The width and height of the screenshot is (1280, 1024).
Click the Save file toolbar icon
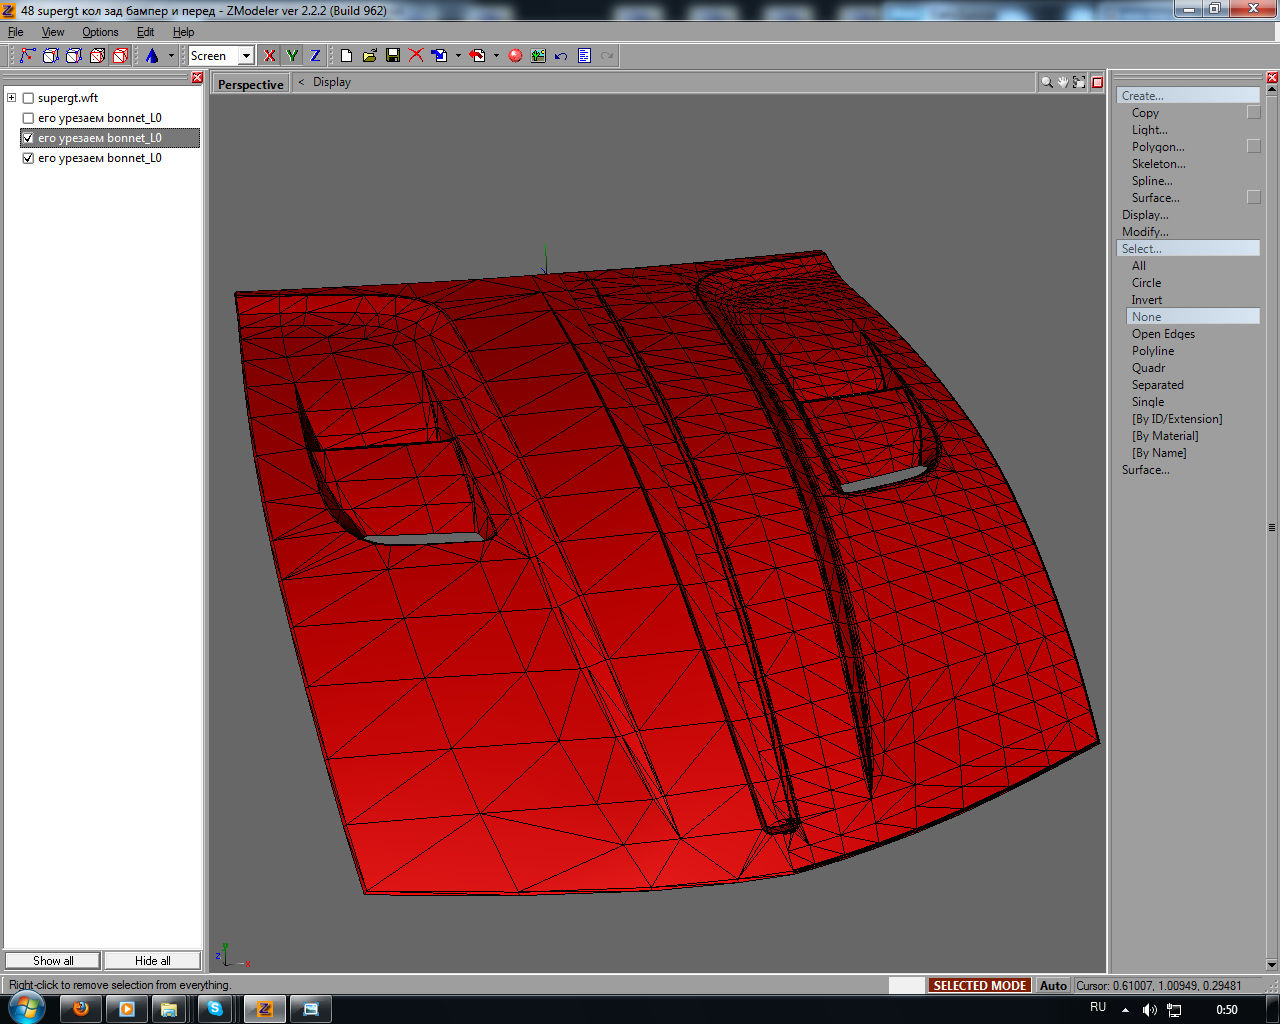393,56
